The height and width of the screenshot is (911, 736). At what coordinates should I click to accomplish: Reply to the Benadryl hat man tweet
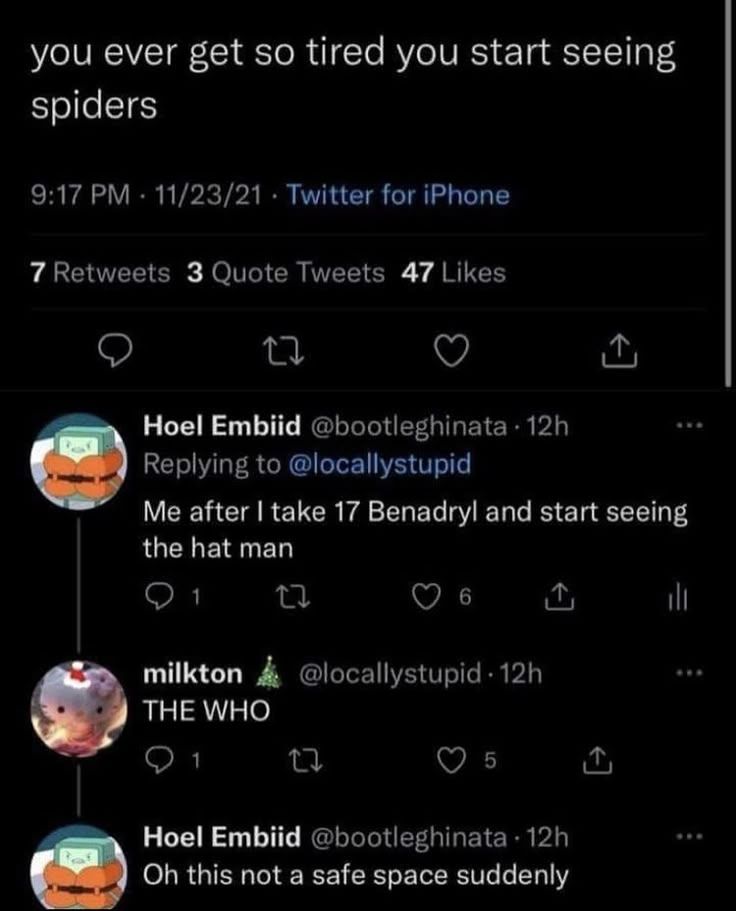point(160,597)
